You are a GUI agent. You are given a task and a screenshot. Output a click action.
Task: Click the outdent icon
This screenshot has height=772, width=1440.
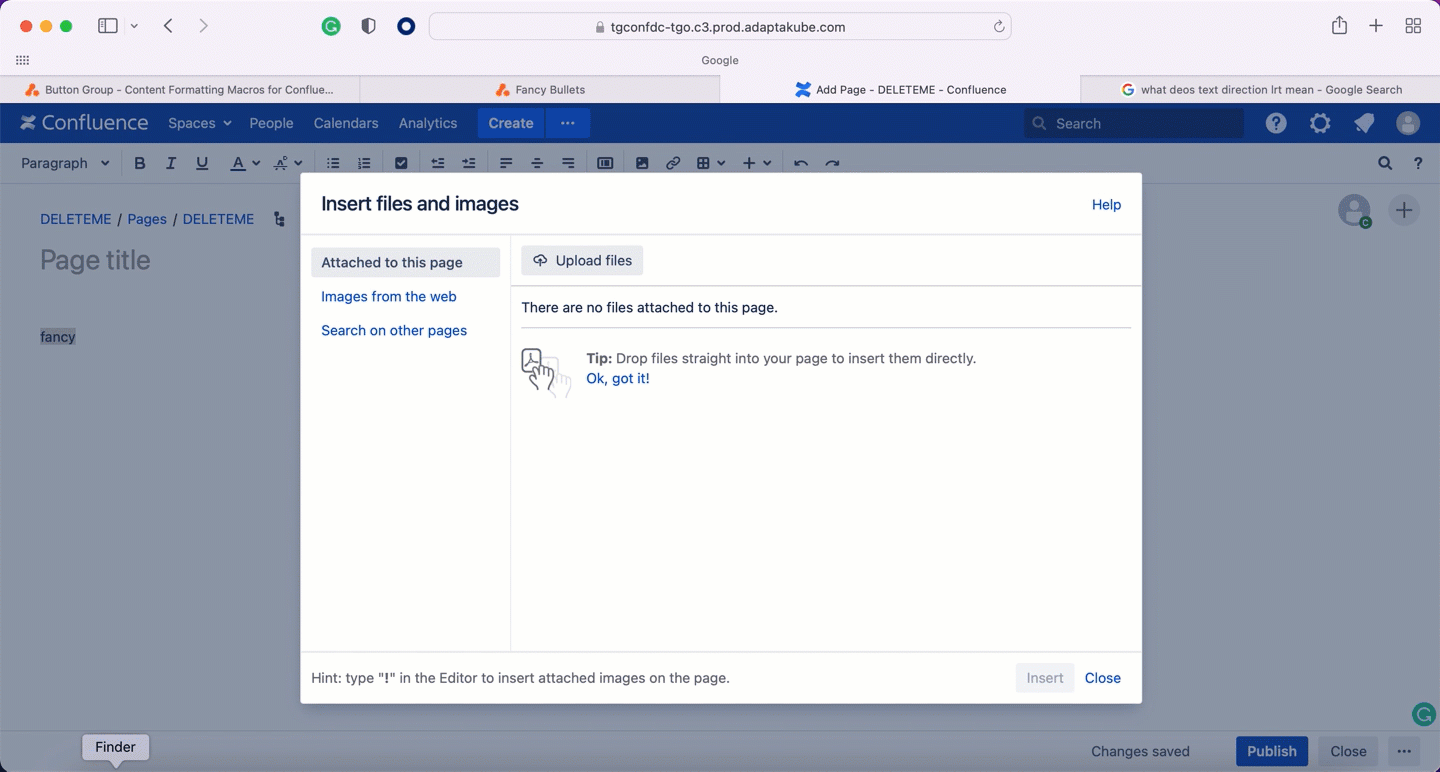(x=438, y=163)
